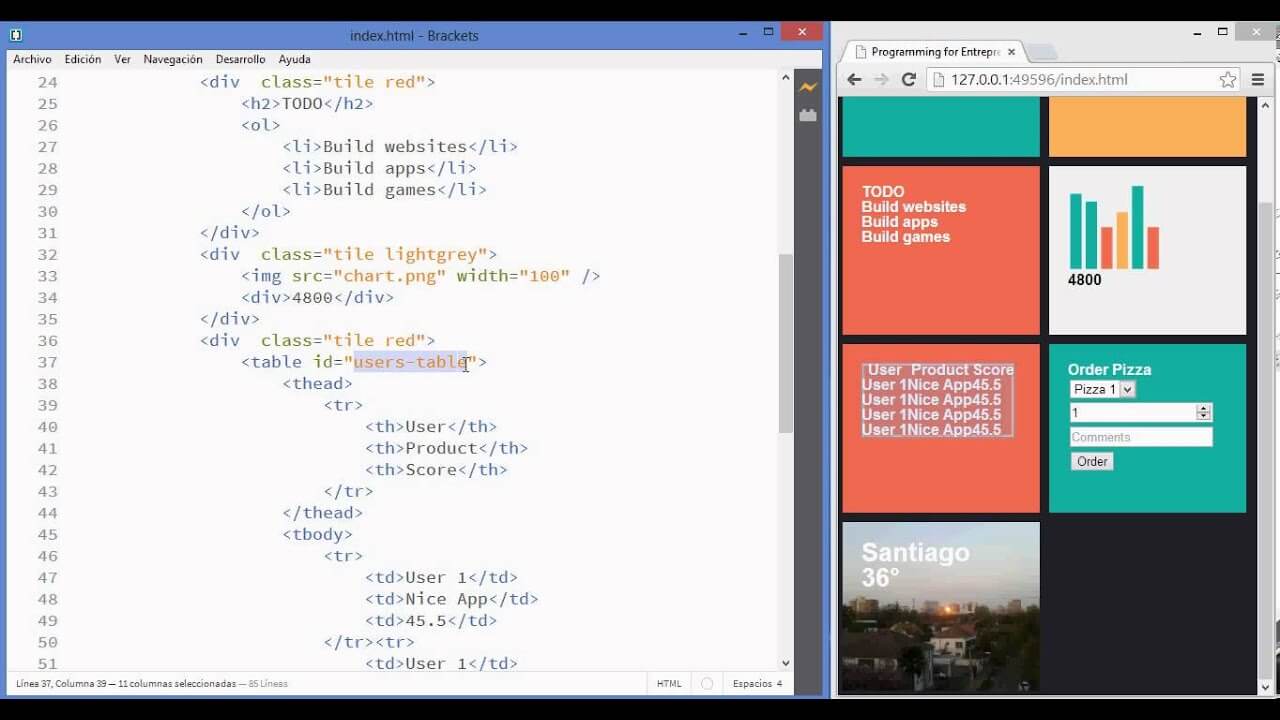Click the editor's vertical scrollbar thumb

coord(785,340)
